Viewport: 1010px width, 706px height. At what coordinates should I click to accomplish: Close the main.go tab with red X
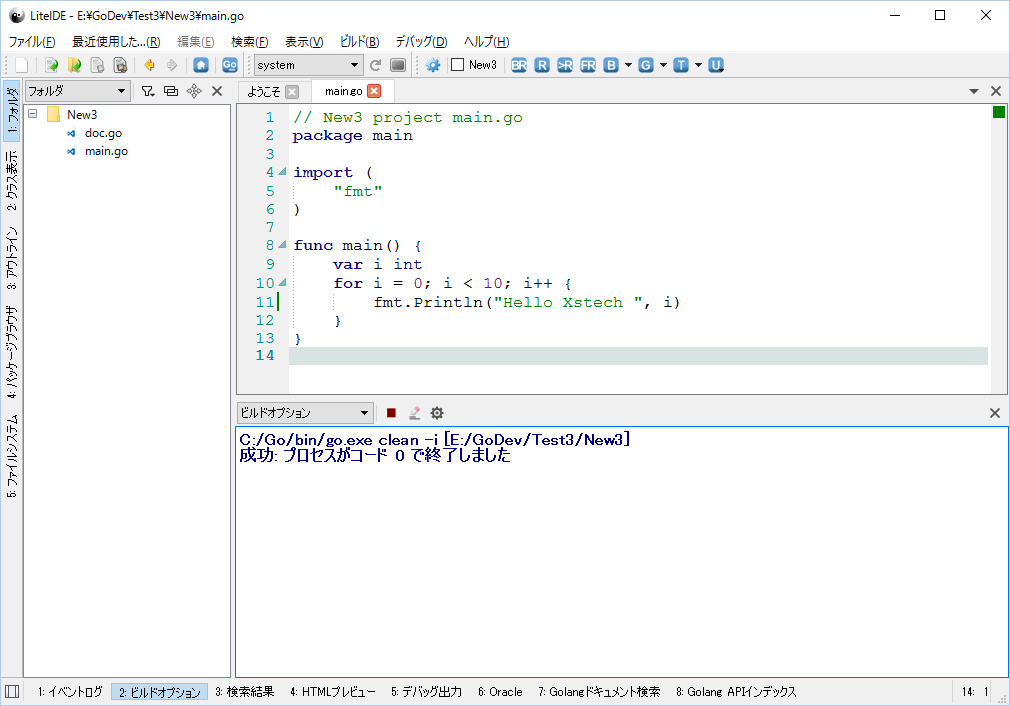[374, 91]
